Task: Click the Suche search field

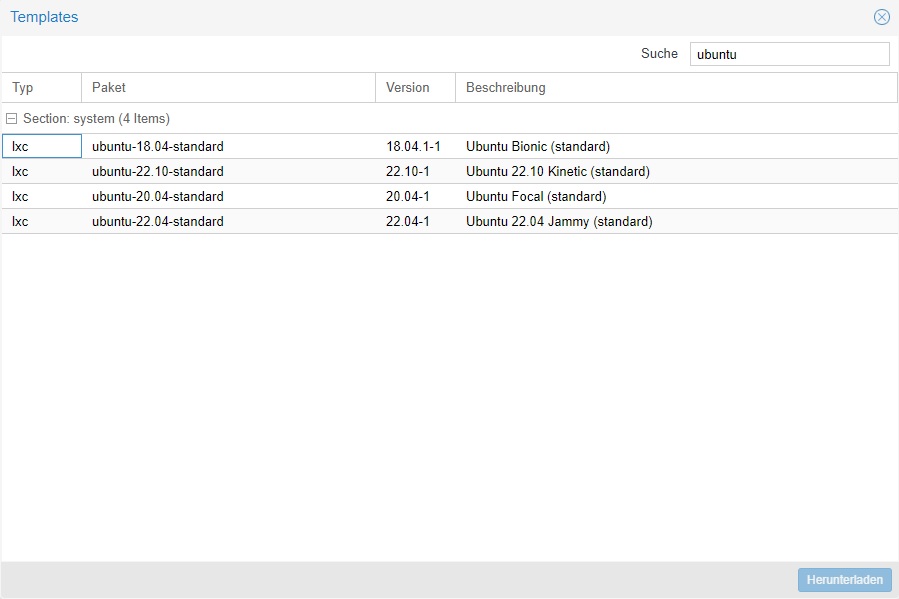Action: tap(789, 54)
